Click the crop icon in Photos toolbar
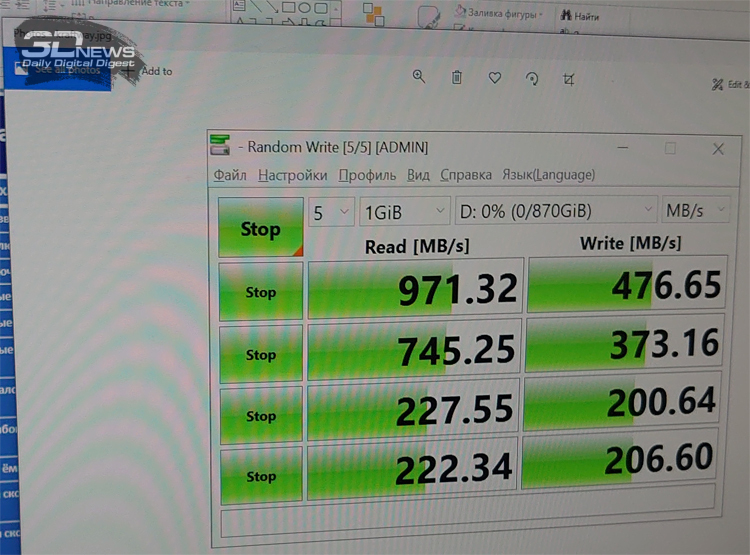This screenshot has height=555, width=750. (x=569, y=80)
